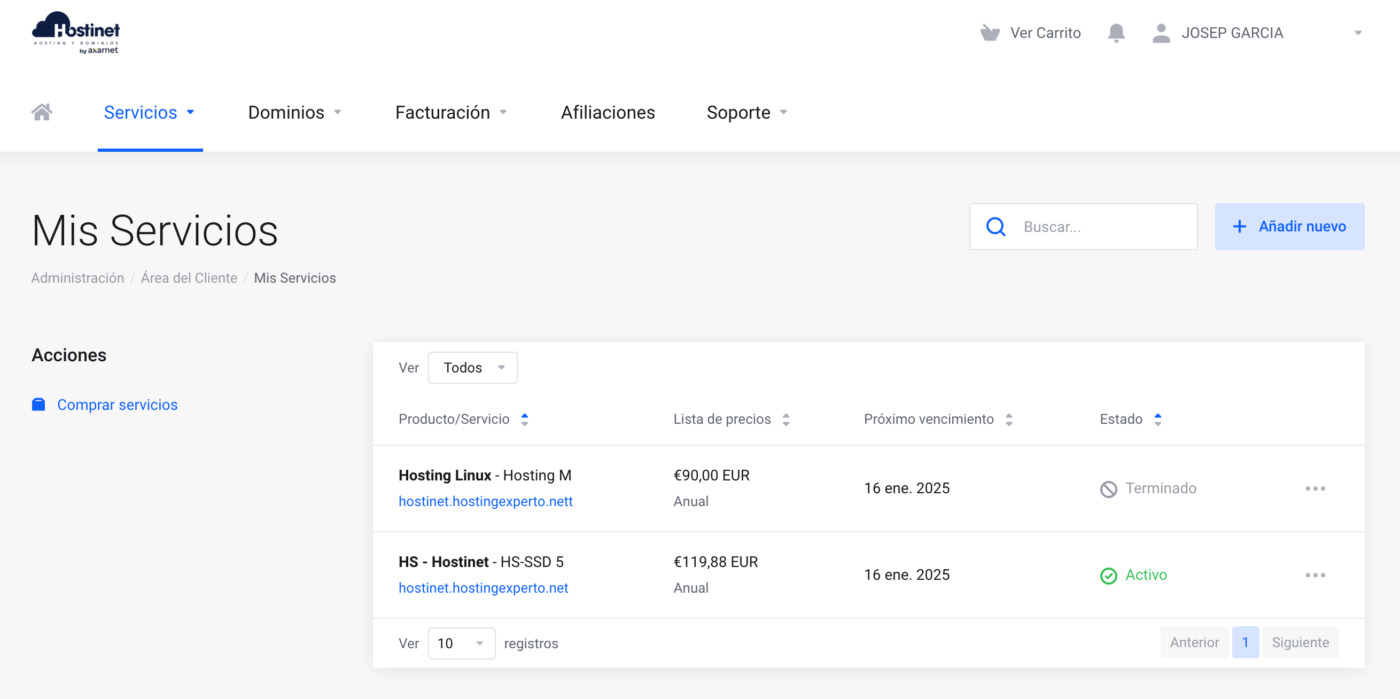Sort by Lista de precios arrows
1400x699 pixels.
[x=786, y=420]
